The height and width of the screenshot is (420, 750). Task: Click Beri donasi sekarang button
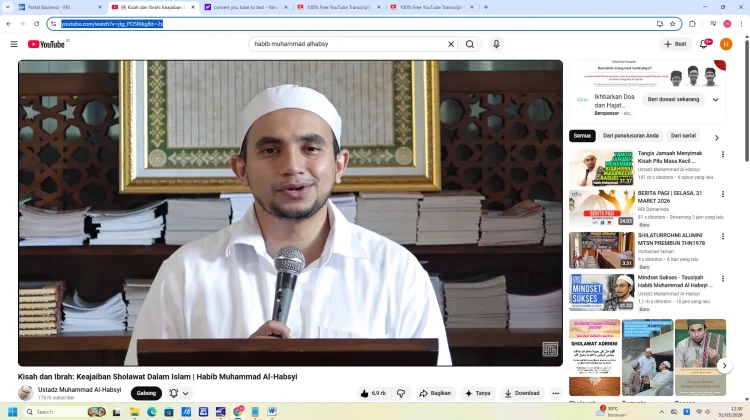pyautogui.click(x=673, y=99)
